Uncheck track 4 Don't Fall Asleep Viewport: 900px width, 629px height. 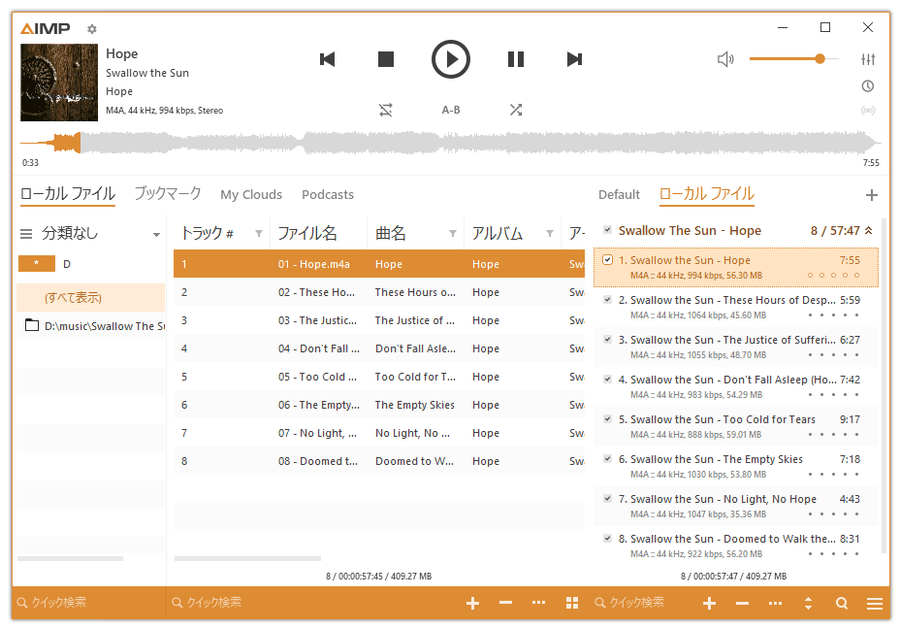point(607,379)
